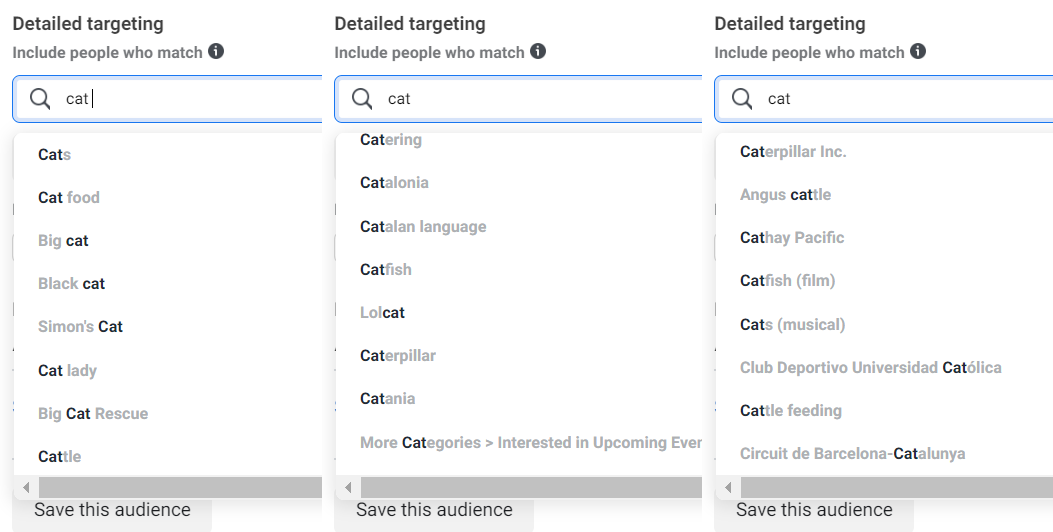The width and height of the screenshot is (1053, 532).
Task: Choose the "Cats (musical)" suggestion
Action: pyautogui.click(x=792, y=324)
